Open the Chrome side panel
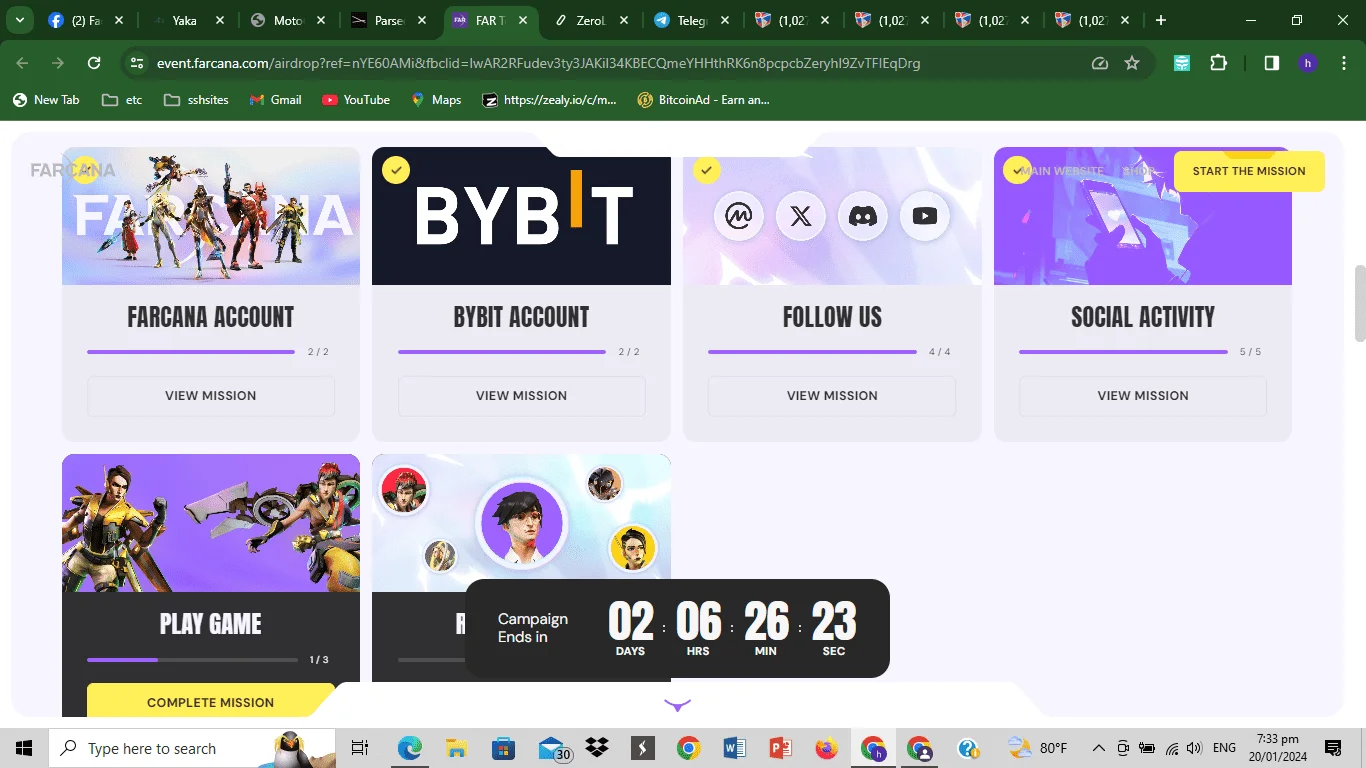 pos(1271,63)
